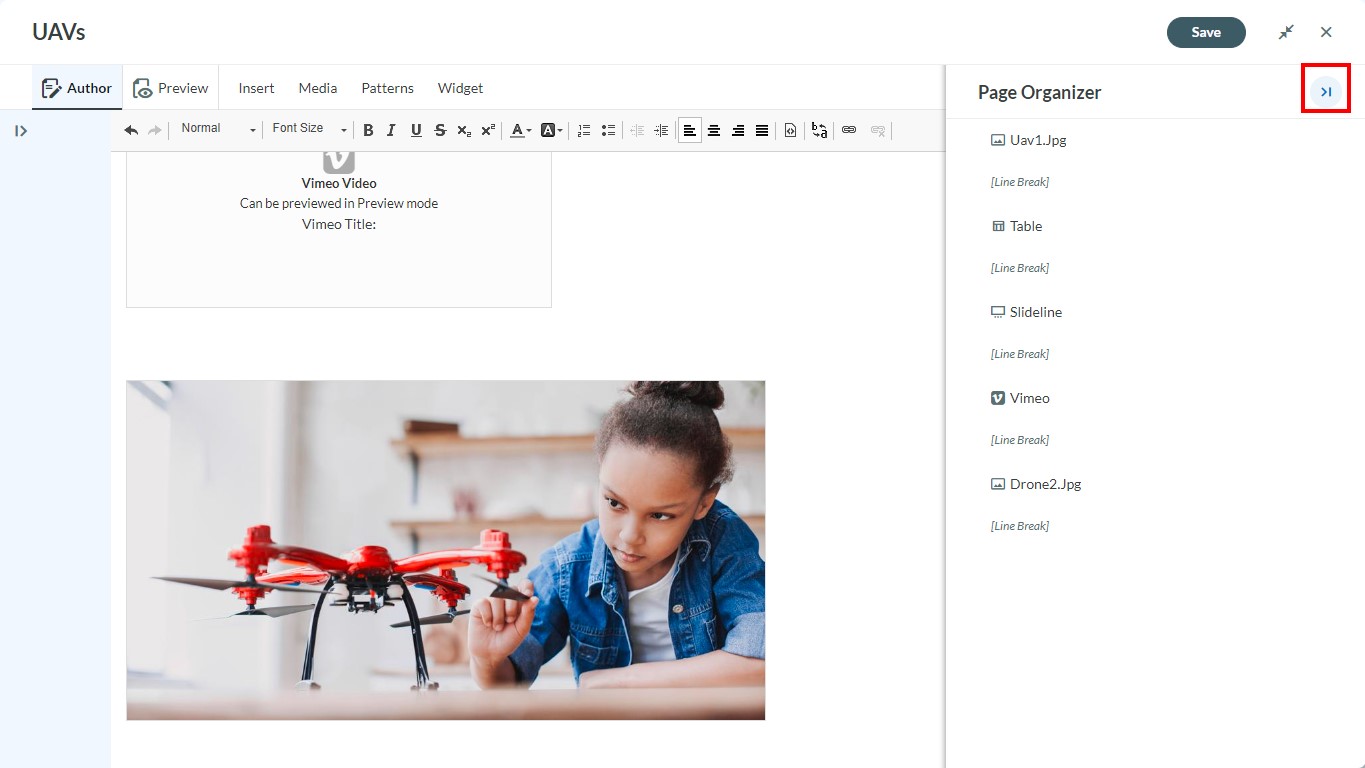The height and width of the screenshot is (768, 1365).
Task: Click the Insert Link icon
Action: [x=849, y=130]
